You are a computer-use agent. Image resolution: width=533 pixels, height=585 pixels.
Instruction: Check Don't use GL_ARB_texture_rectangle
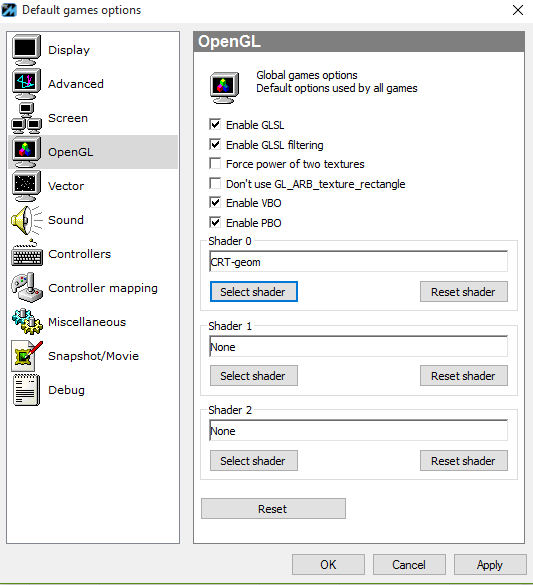[x=215, y=183]
